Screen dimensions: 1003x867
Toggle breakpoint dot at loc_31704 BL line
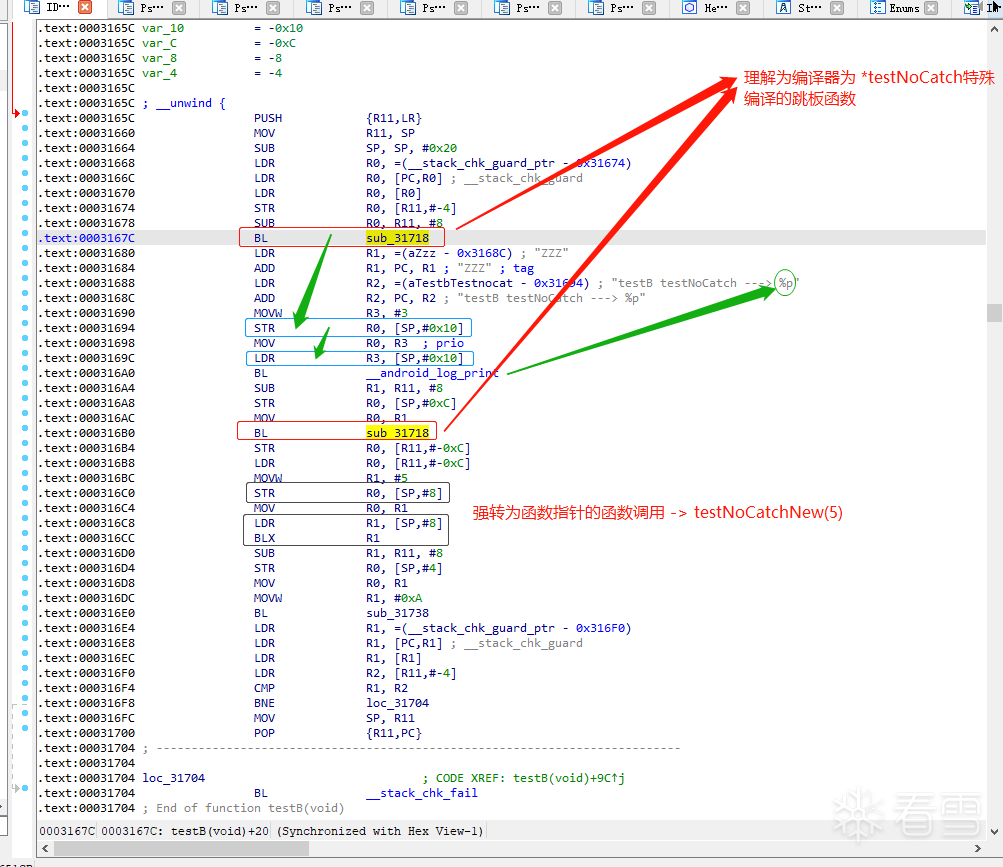point(25,788)
